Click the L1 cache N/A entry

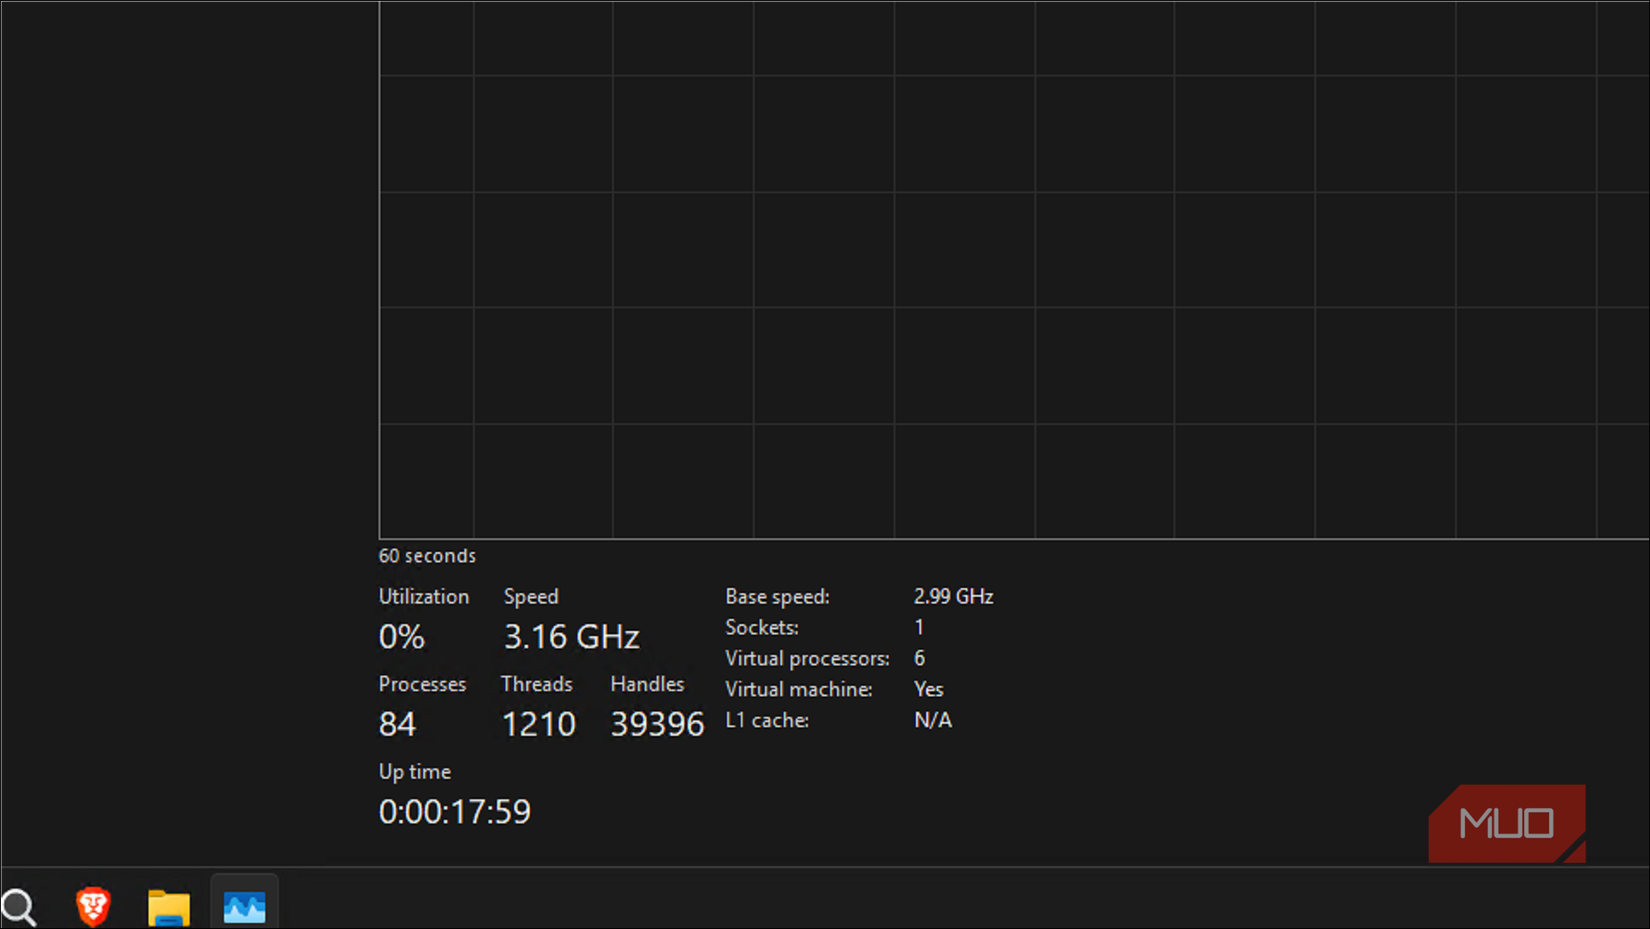tap(933, 720)
